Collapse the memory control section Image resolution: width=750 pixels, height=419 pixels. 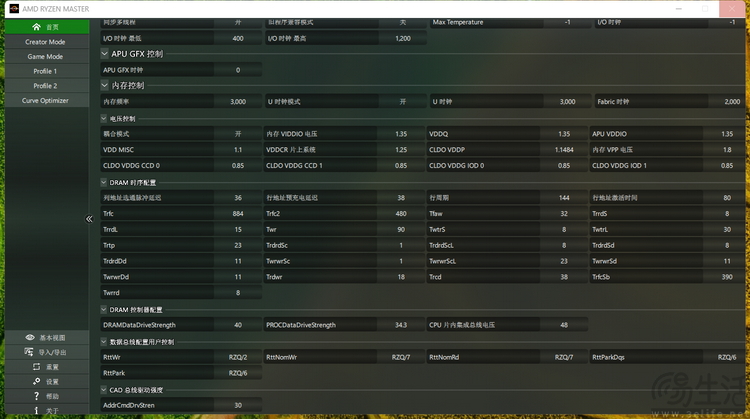pos(104,85)
